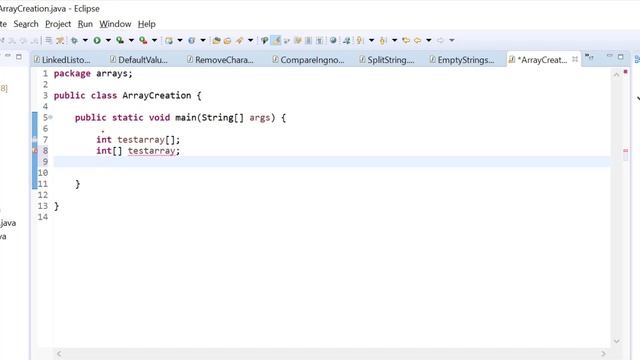640x360 pixels.
Task: Open the Debug dropdown arrow
Action: point(85,40)
